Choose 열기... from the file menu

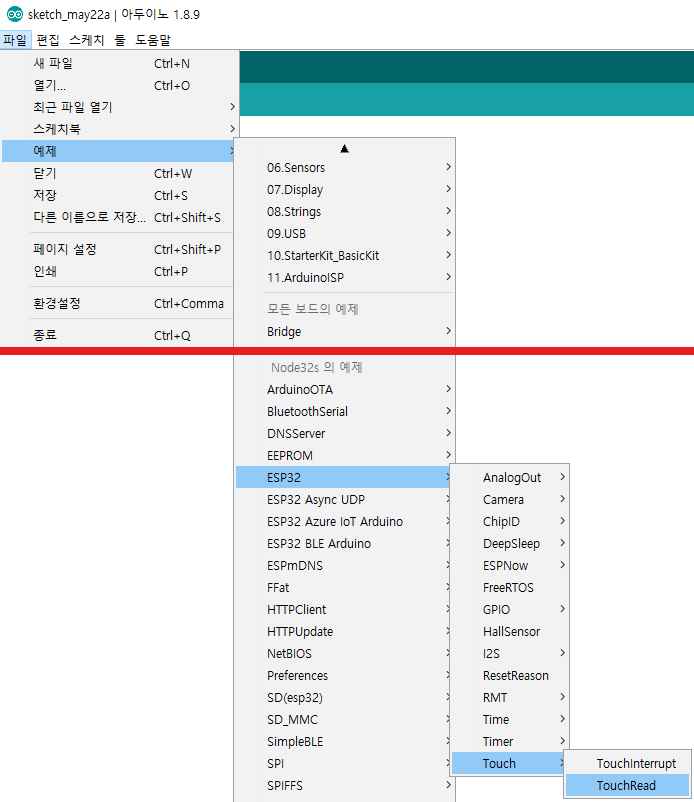[120, 85]
